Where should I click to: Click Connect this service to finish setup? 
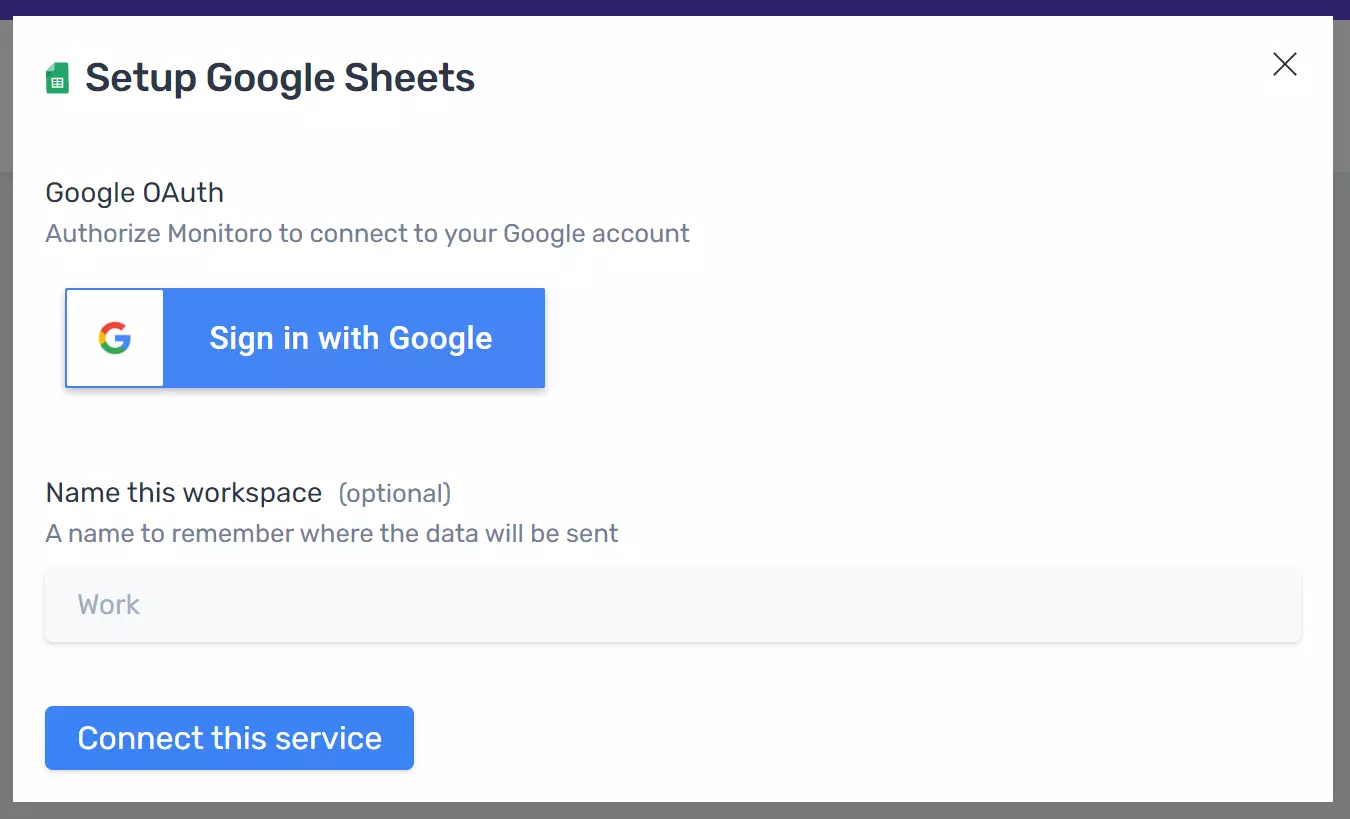229,738
